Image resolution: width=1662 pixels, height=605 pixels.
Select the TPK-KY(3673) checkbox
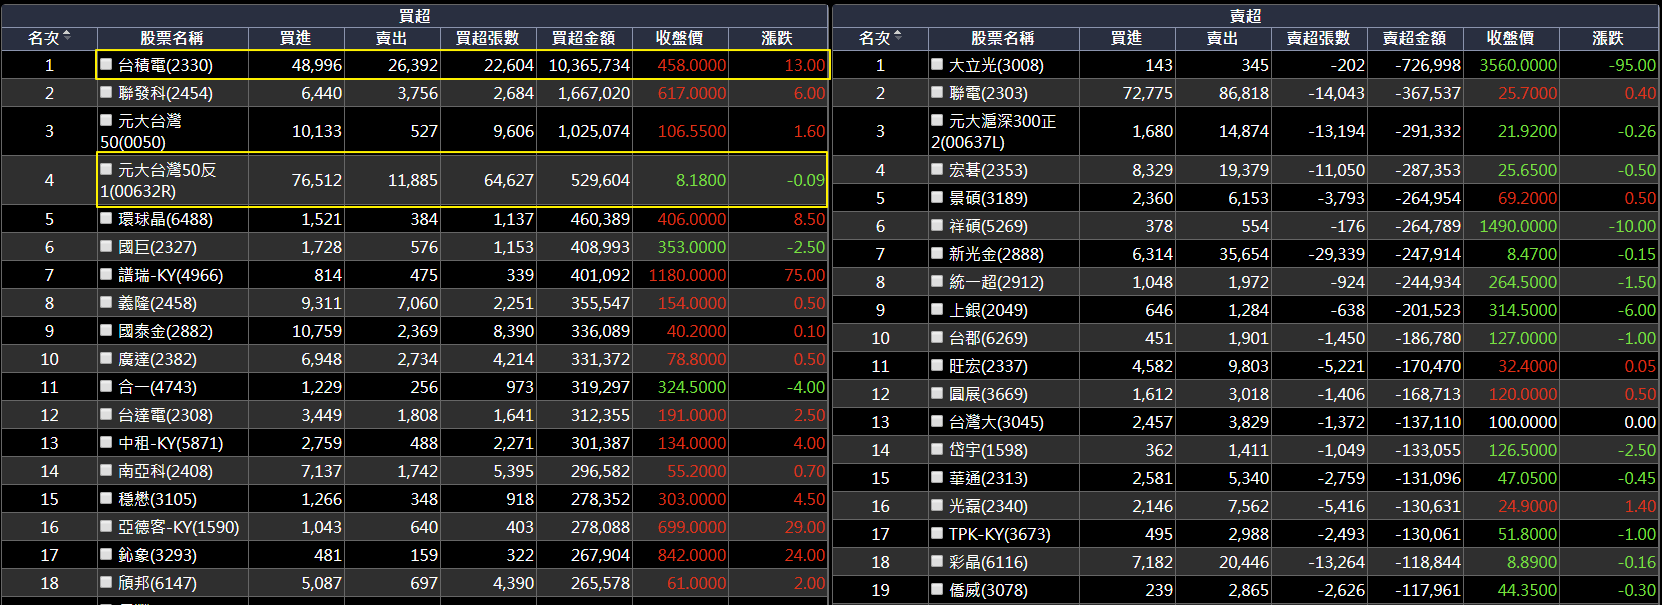click(937, 533)
